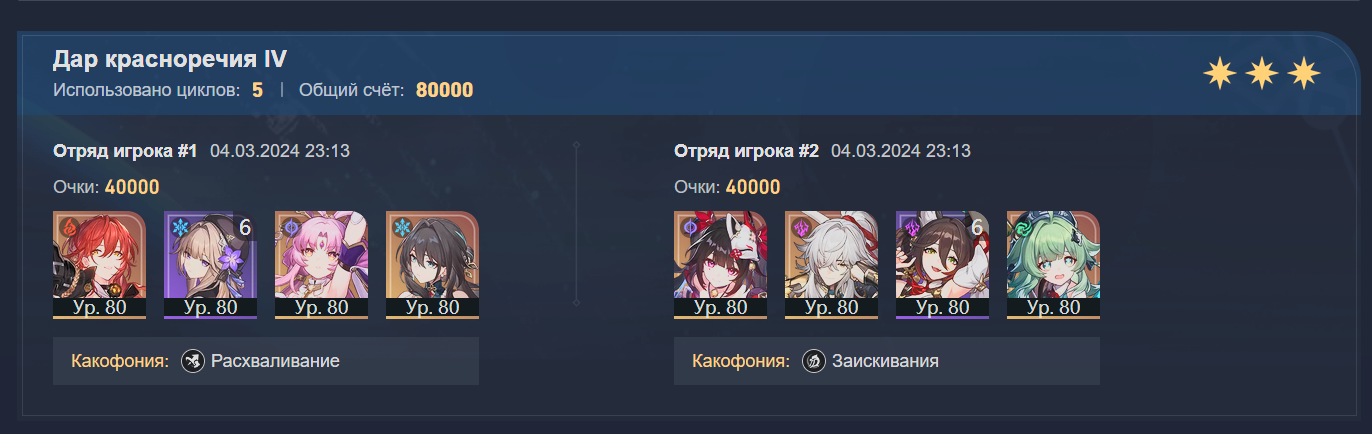Select the red-haired fire character portrait
Viewport: 1372px width, 434px height.
(99, 265)
